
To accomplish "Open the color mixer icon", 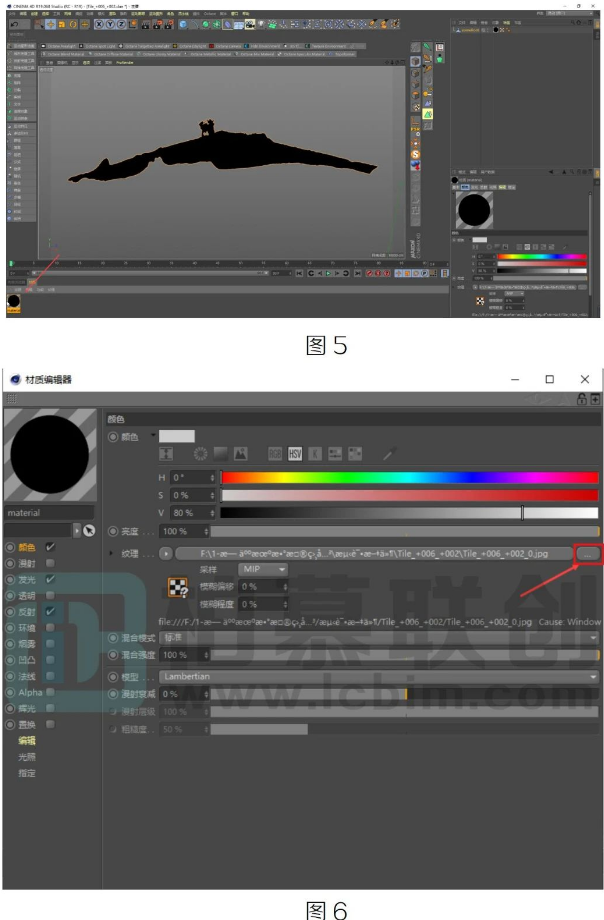I will tap(335, 454).
